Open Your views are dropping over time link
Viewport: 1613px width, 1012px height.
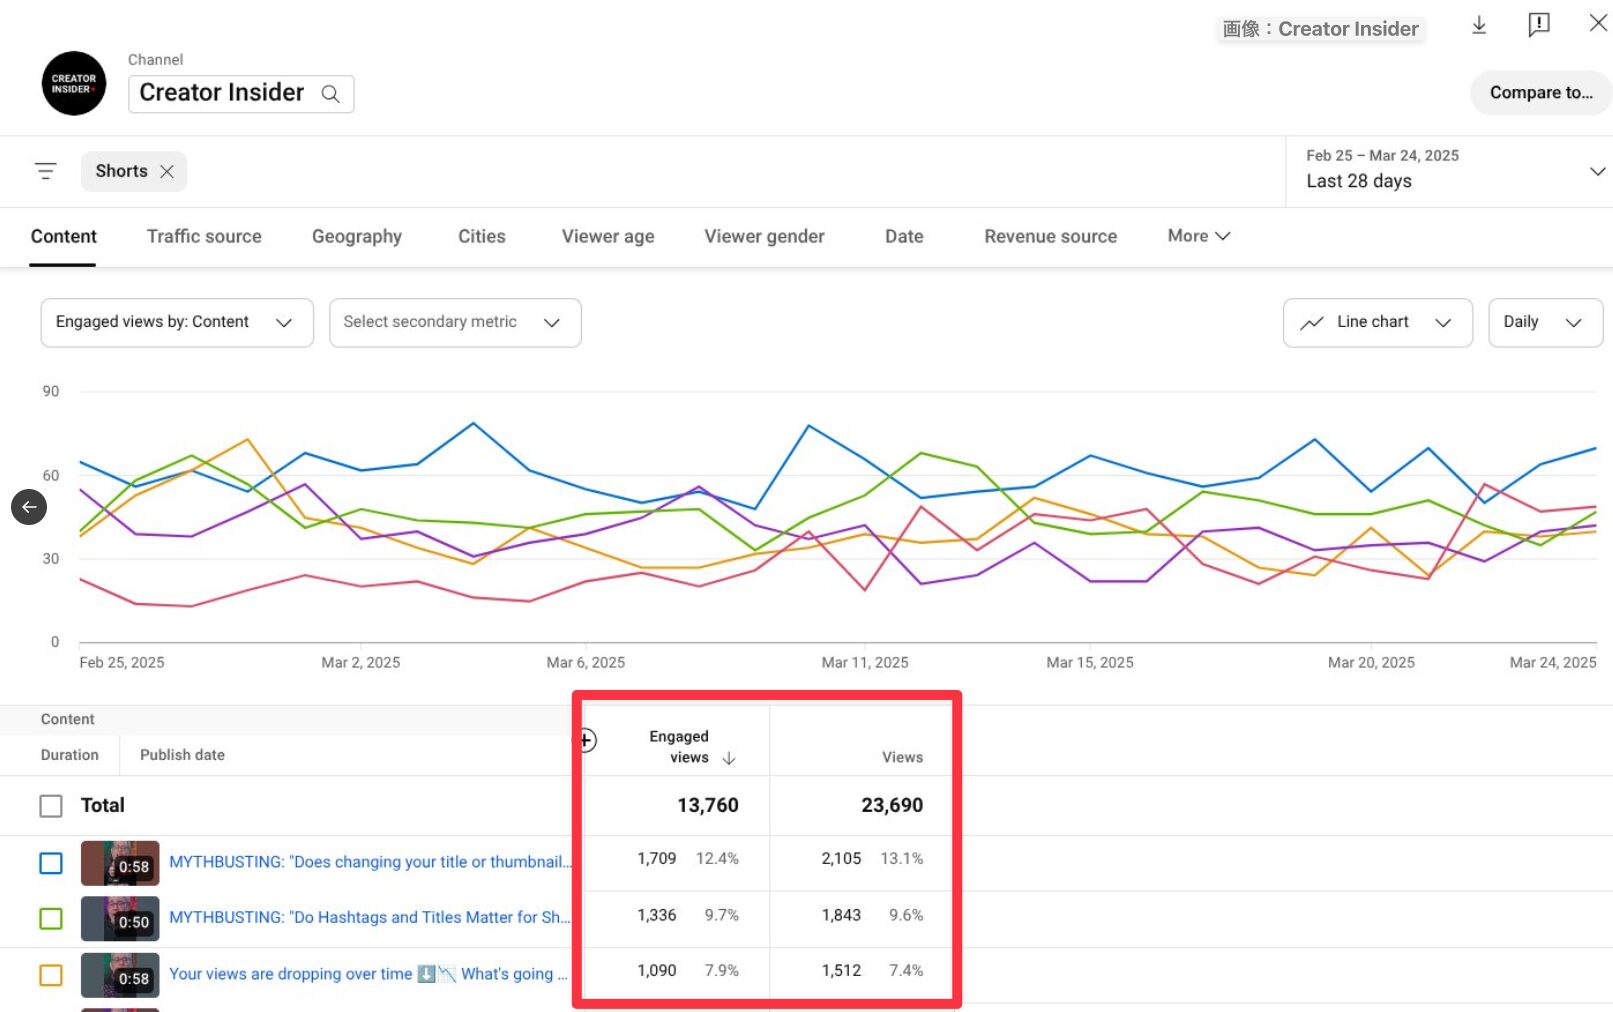point(368,974)
